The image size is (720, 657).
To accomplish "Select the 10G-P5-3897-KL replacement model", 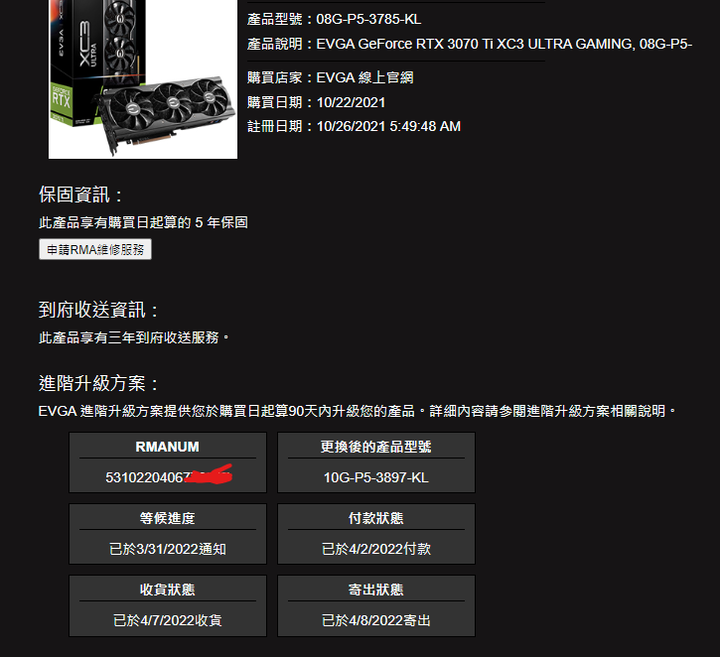I will (x=376, y=477).
